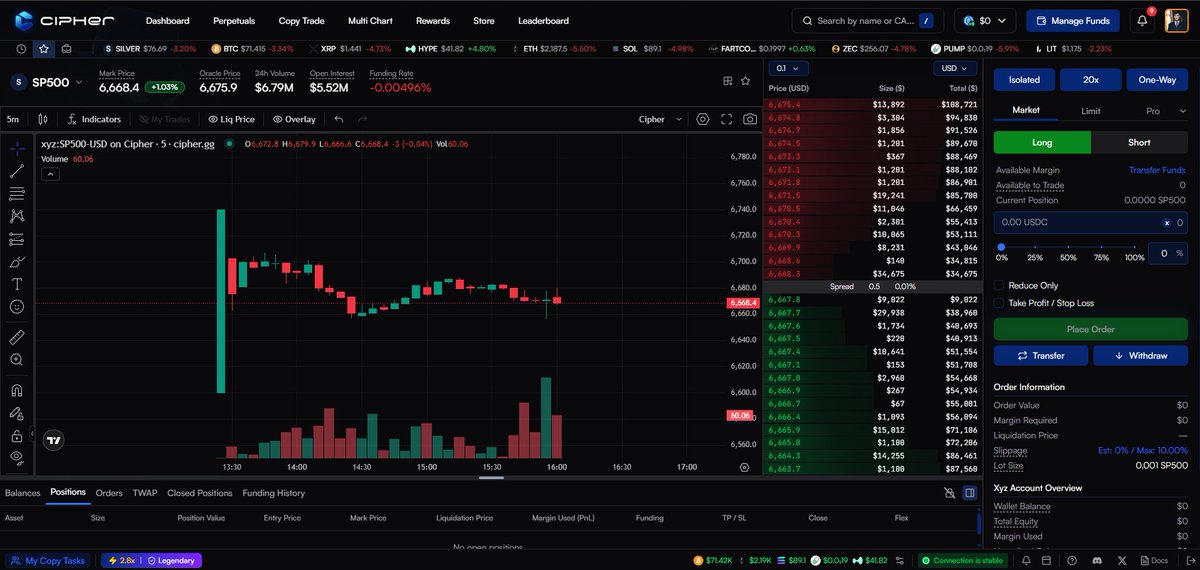Switch to the Limit order tab
Viewport: 1200px width, 570px height.
[1091, 112]
